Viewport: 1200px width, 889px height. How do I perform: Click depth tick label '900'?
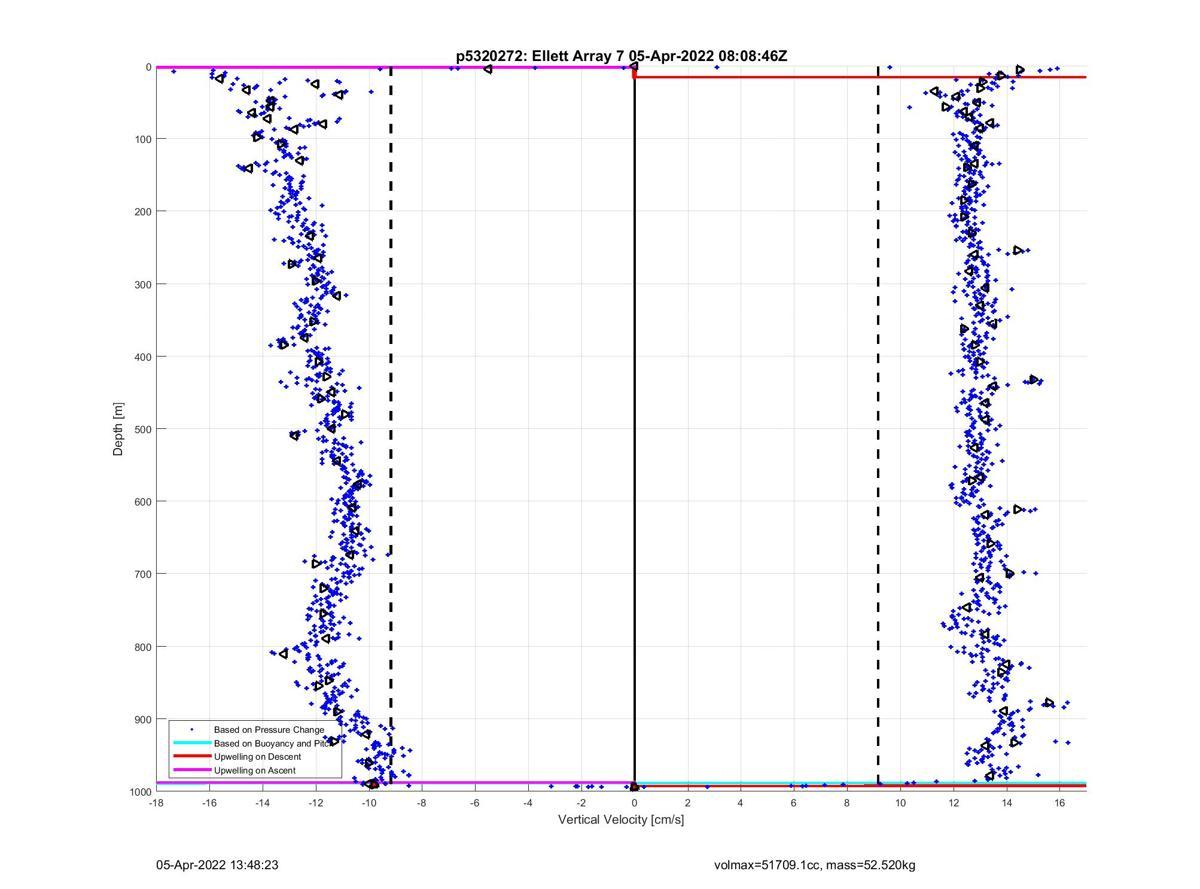(x=141, y=719)
